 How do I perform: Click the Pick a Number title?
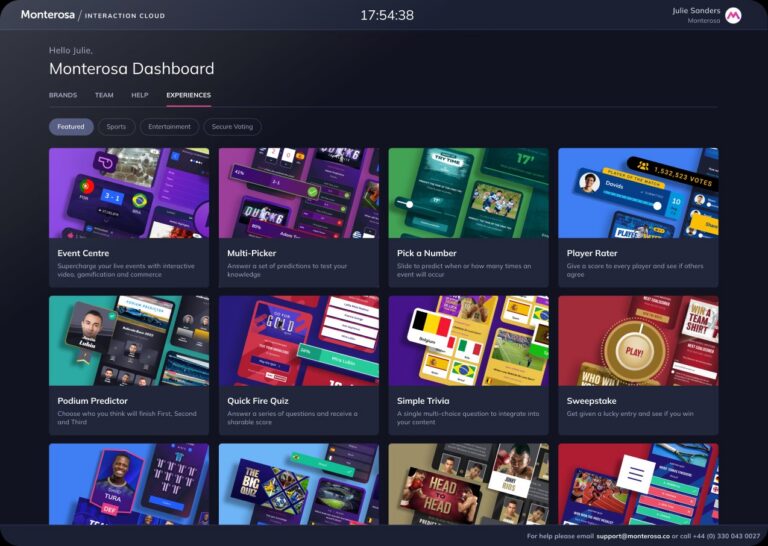(427, 253)
